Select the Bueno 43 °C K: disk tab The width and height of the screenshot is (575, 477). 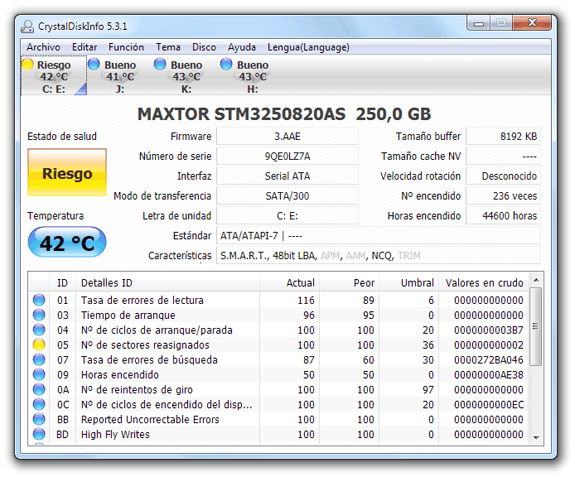(x=186, y=76)
